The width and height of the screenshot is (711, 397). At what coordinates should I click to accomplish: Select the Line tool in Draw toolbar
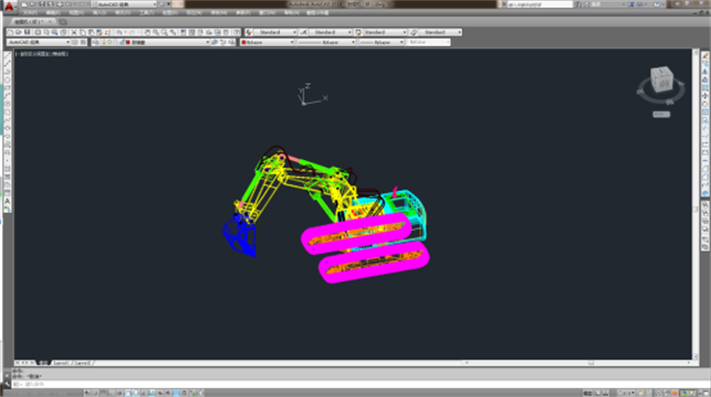coord(7,55)
